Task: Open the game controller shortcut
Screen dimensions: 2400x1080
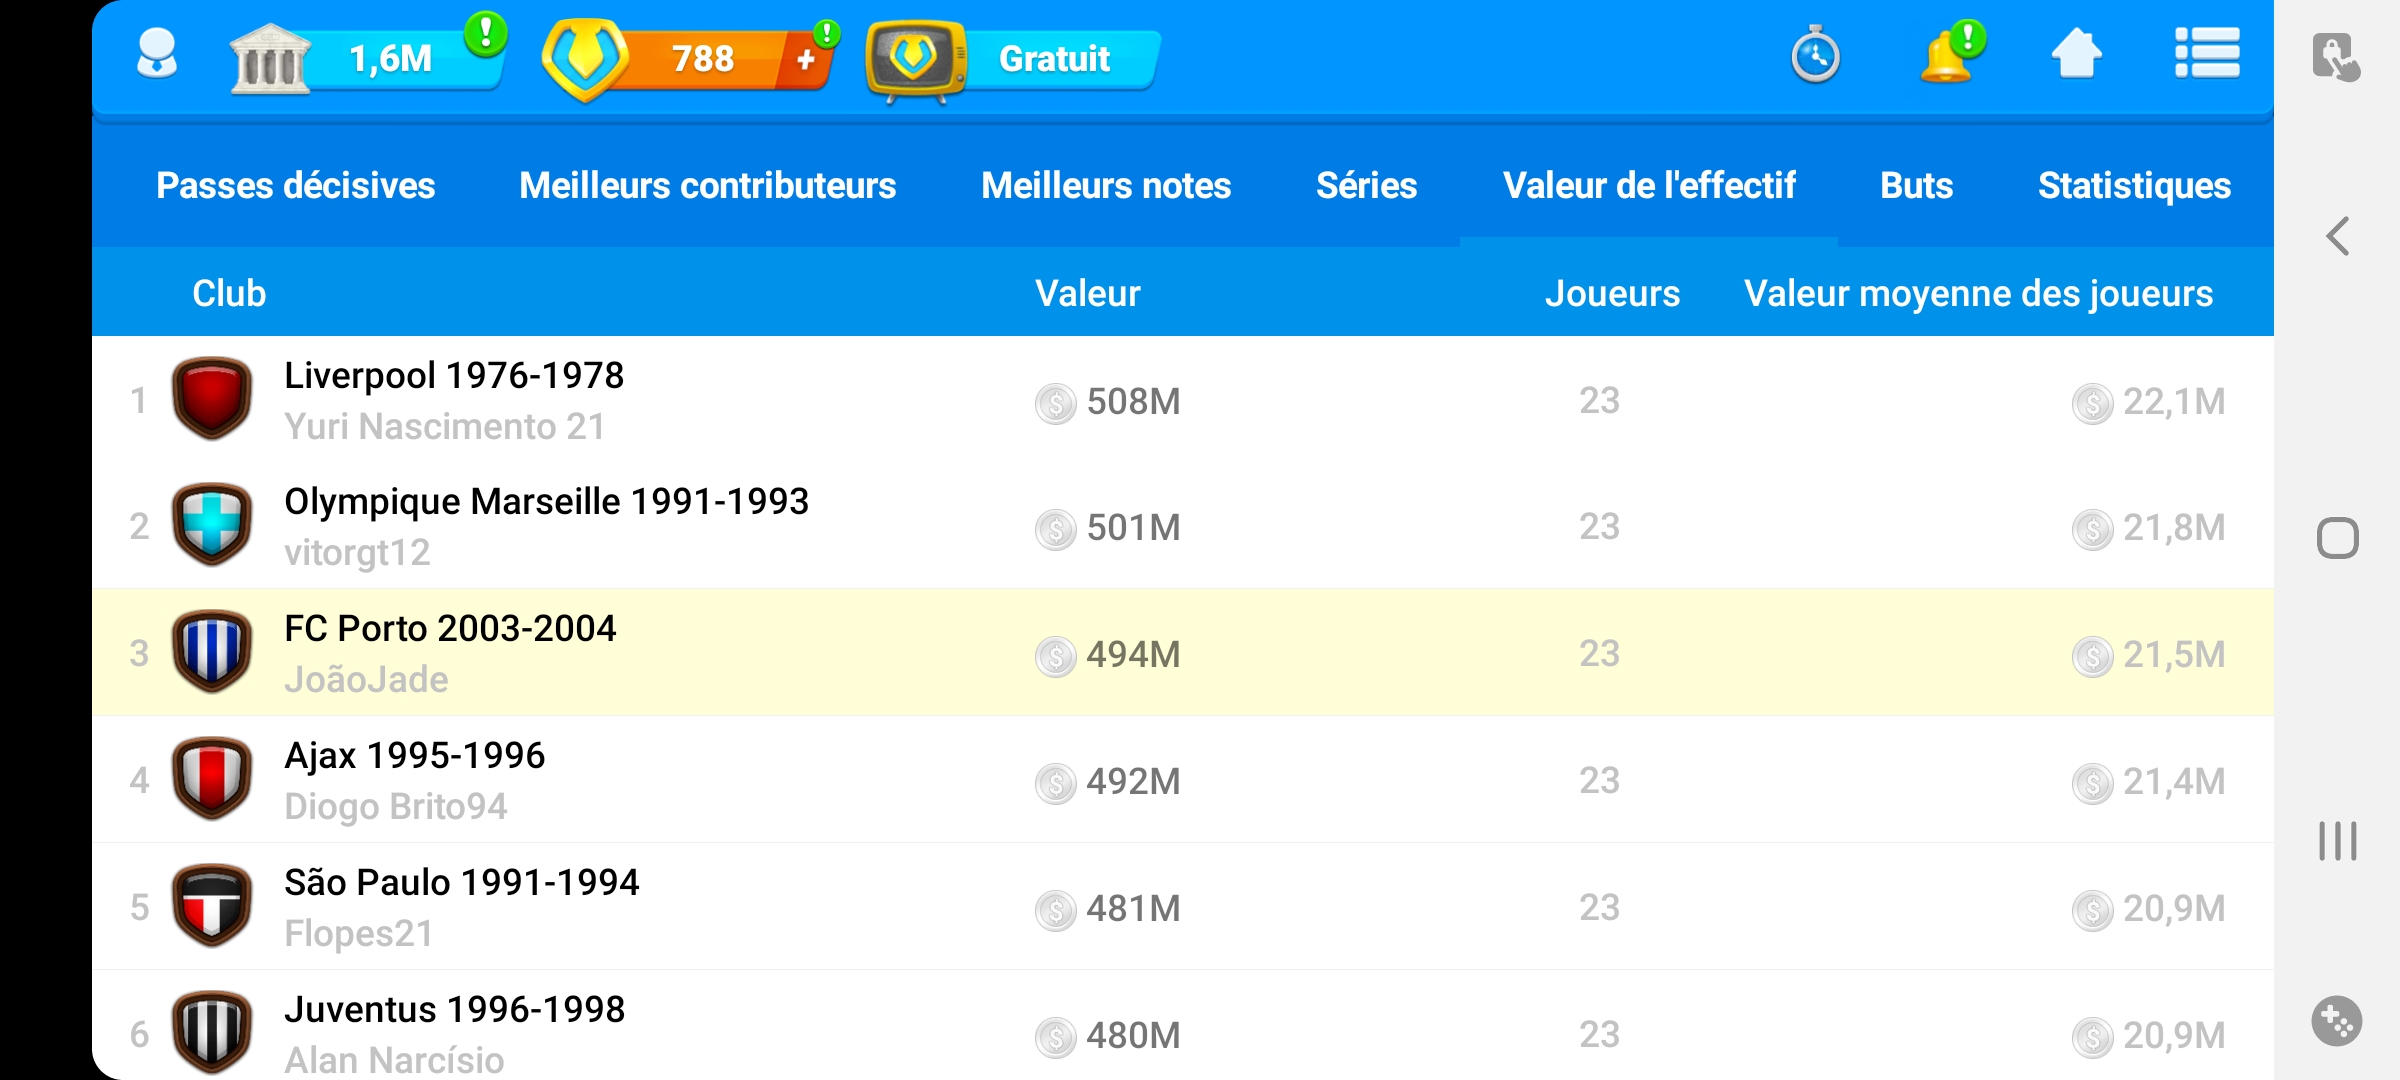Action: (2336, 1021)
